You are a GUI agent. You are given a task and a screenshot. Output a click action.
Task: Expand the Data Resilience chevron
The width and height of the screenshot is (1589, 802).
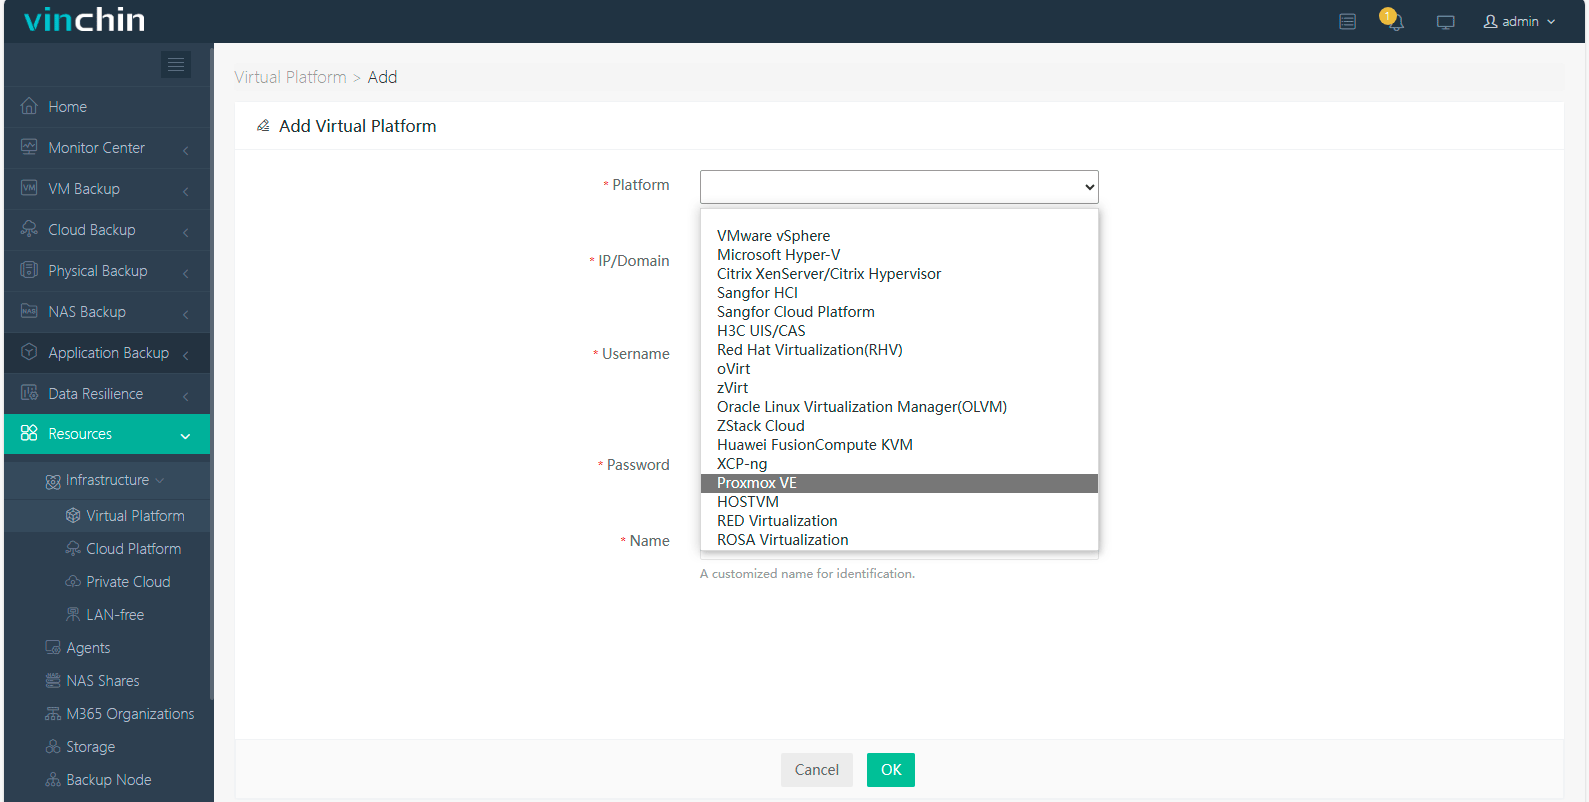coord(186,396)
